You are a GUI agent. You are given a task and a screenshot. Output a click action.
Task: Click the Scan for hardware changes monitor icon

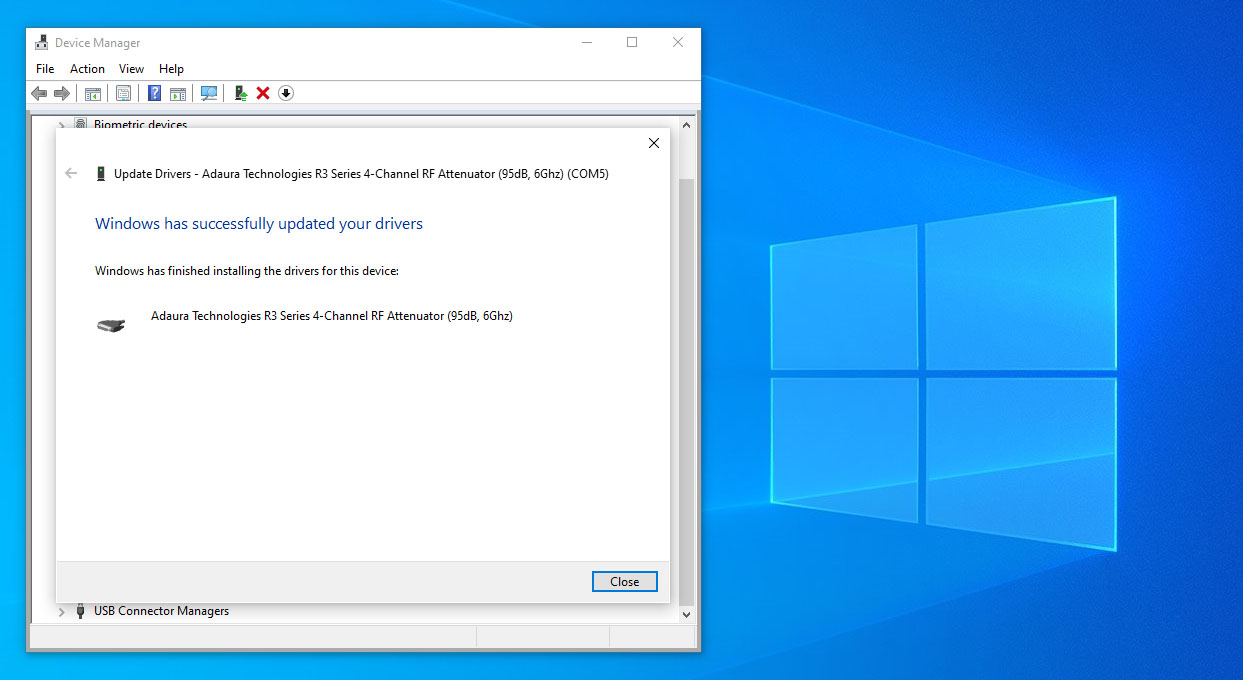[x=209, y=93]
